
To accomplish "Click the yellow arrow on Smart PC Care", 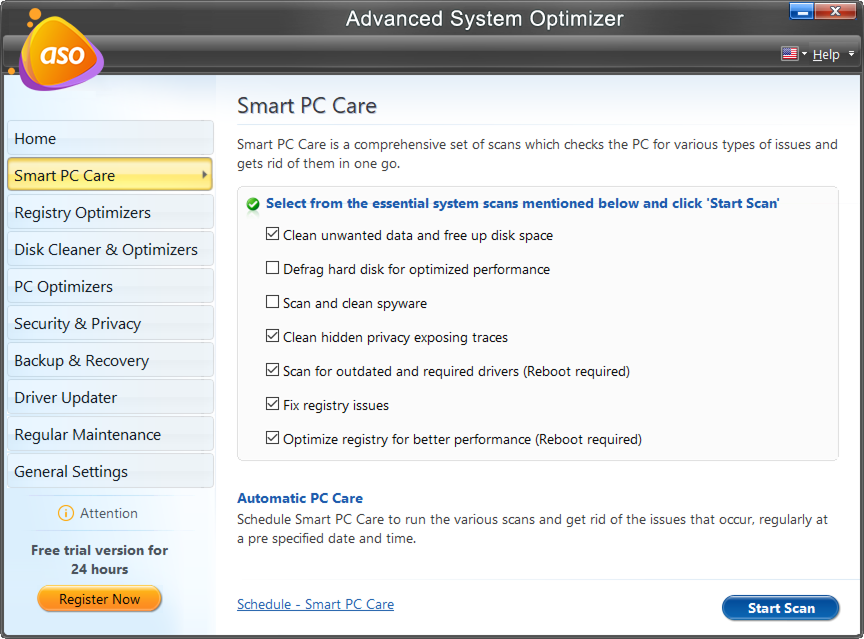I will 205,174.
